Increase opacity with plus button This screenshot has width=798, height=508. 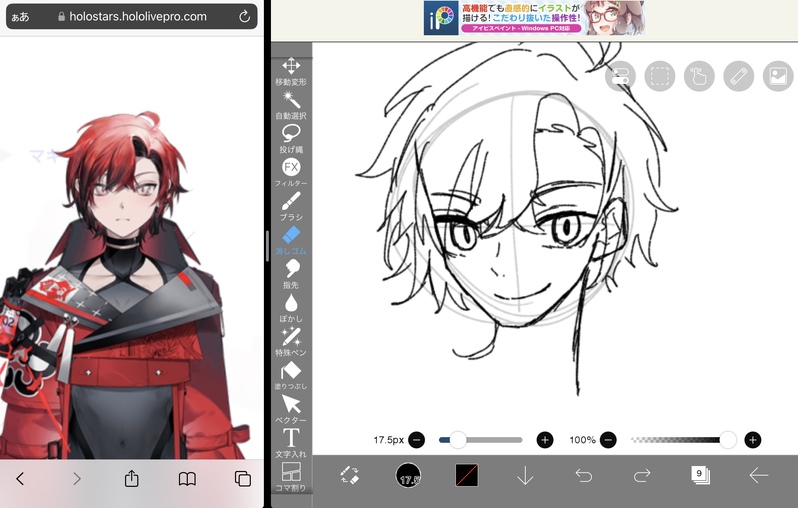click(x=753, y=440)
